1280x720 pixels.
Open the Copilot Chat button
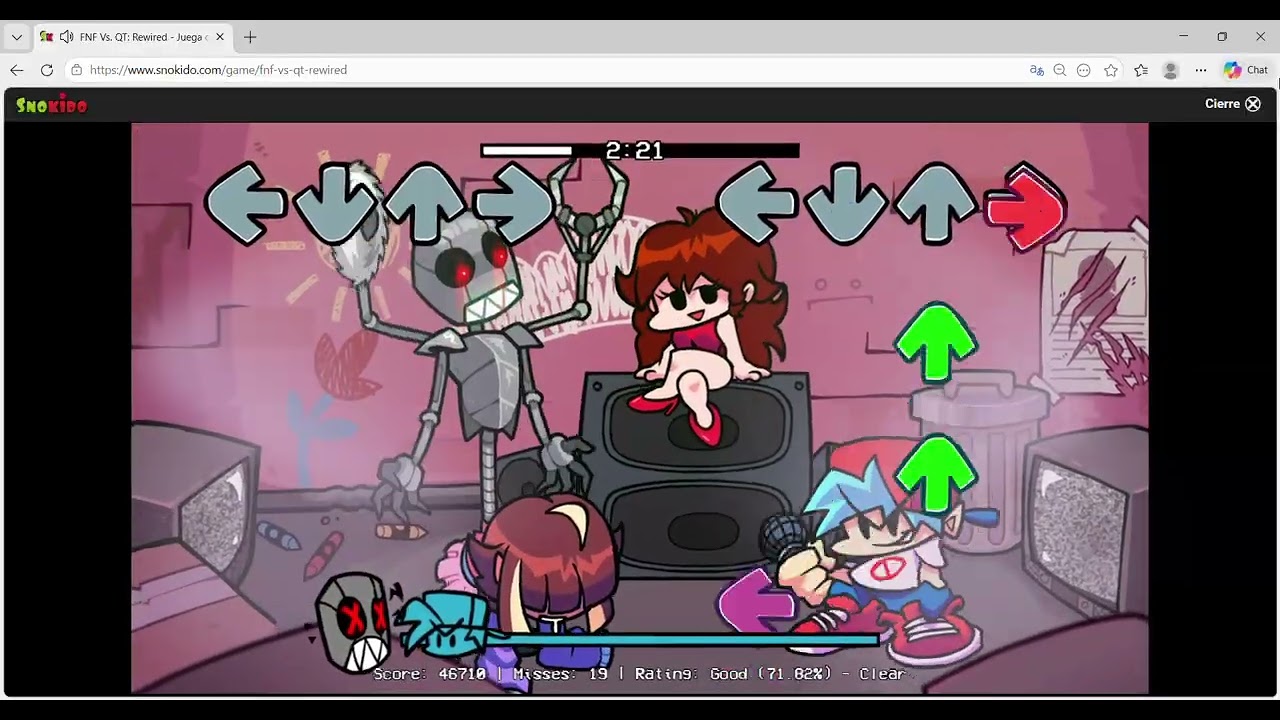tap(1246, 70)
